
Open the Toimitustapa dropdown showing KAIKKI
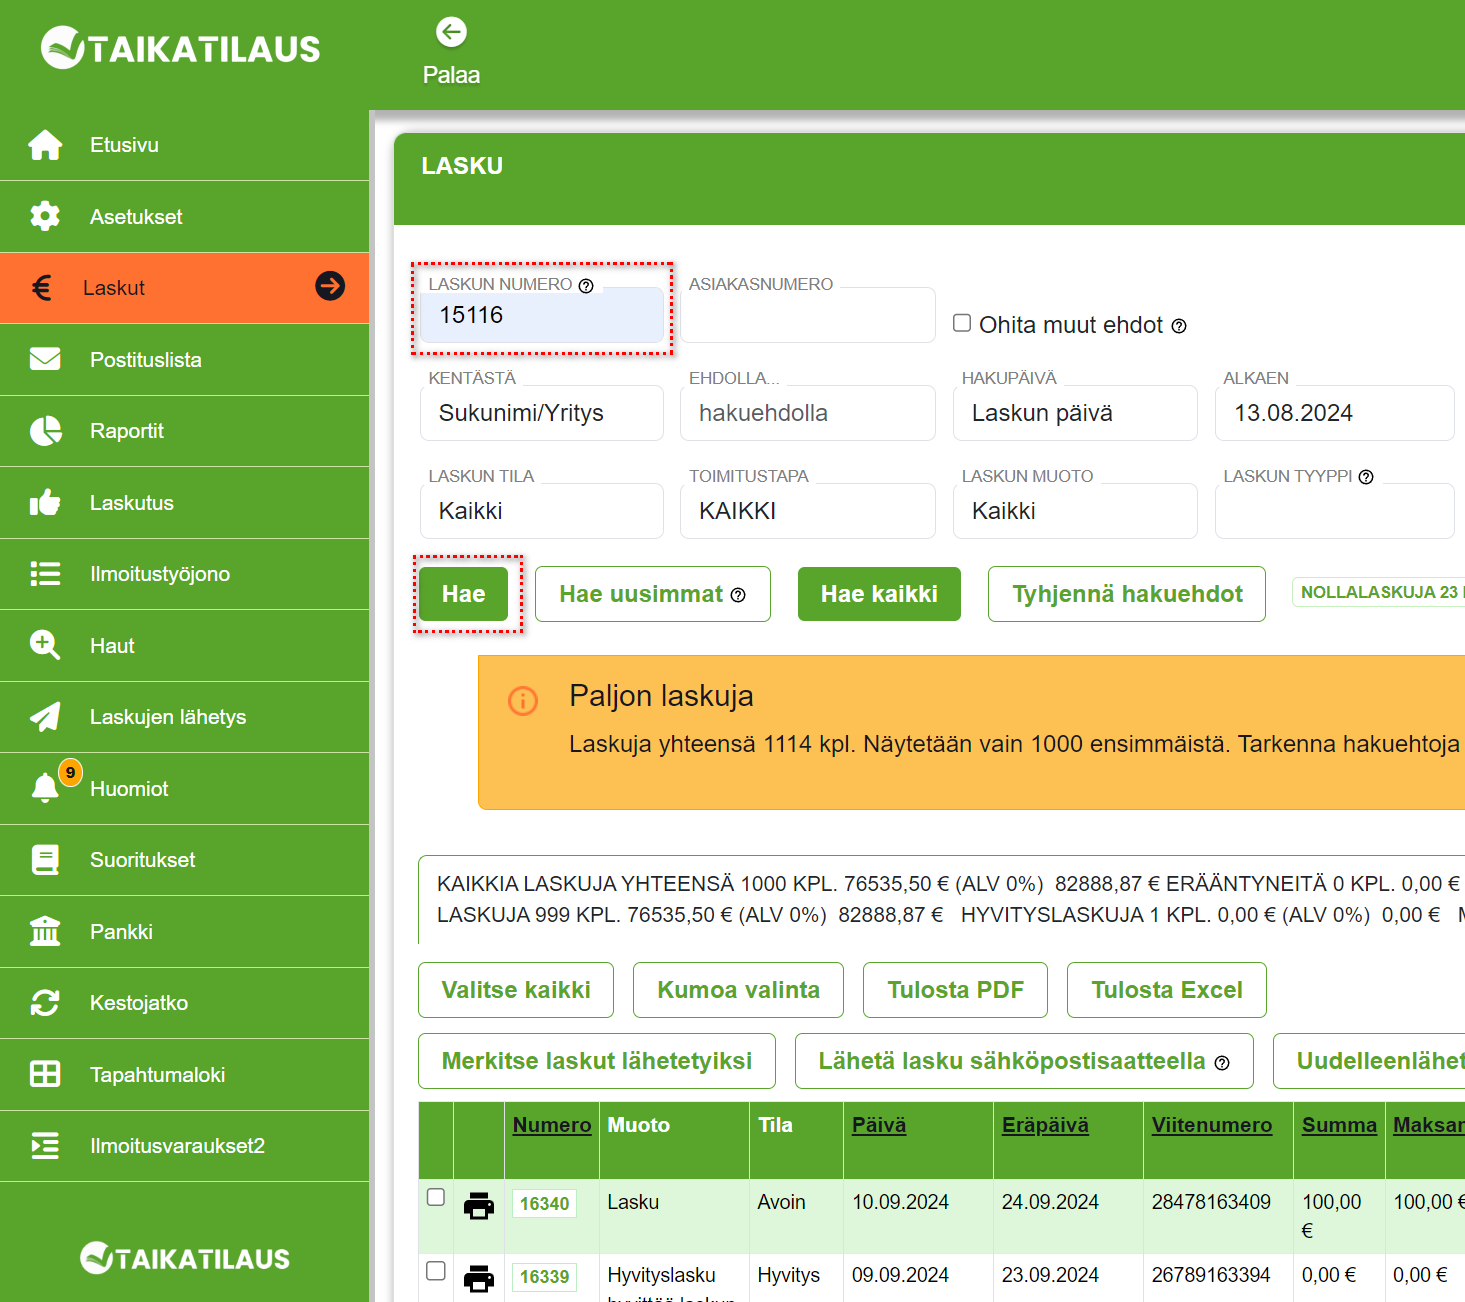(x=808, y=511)
